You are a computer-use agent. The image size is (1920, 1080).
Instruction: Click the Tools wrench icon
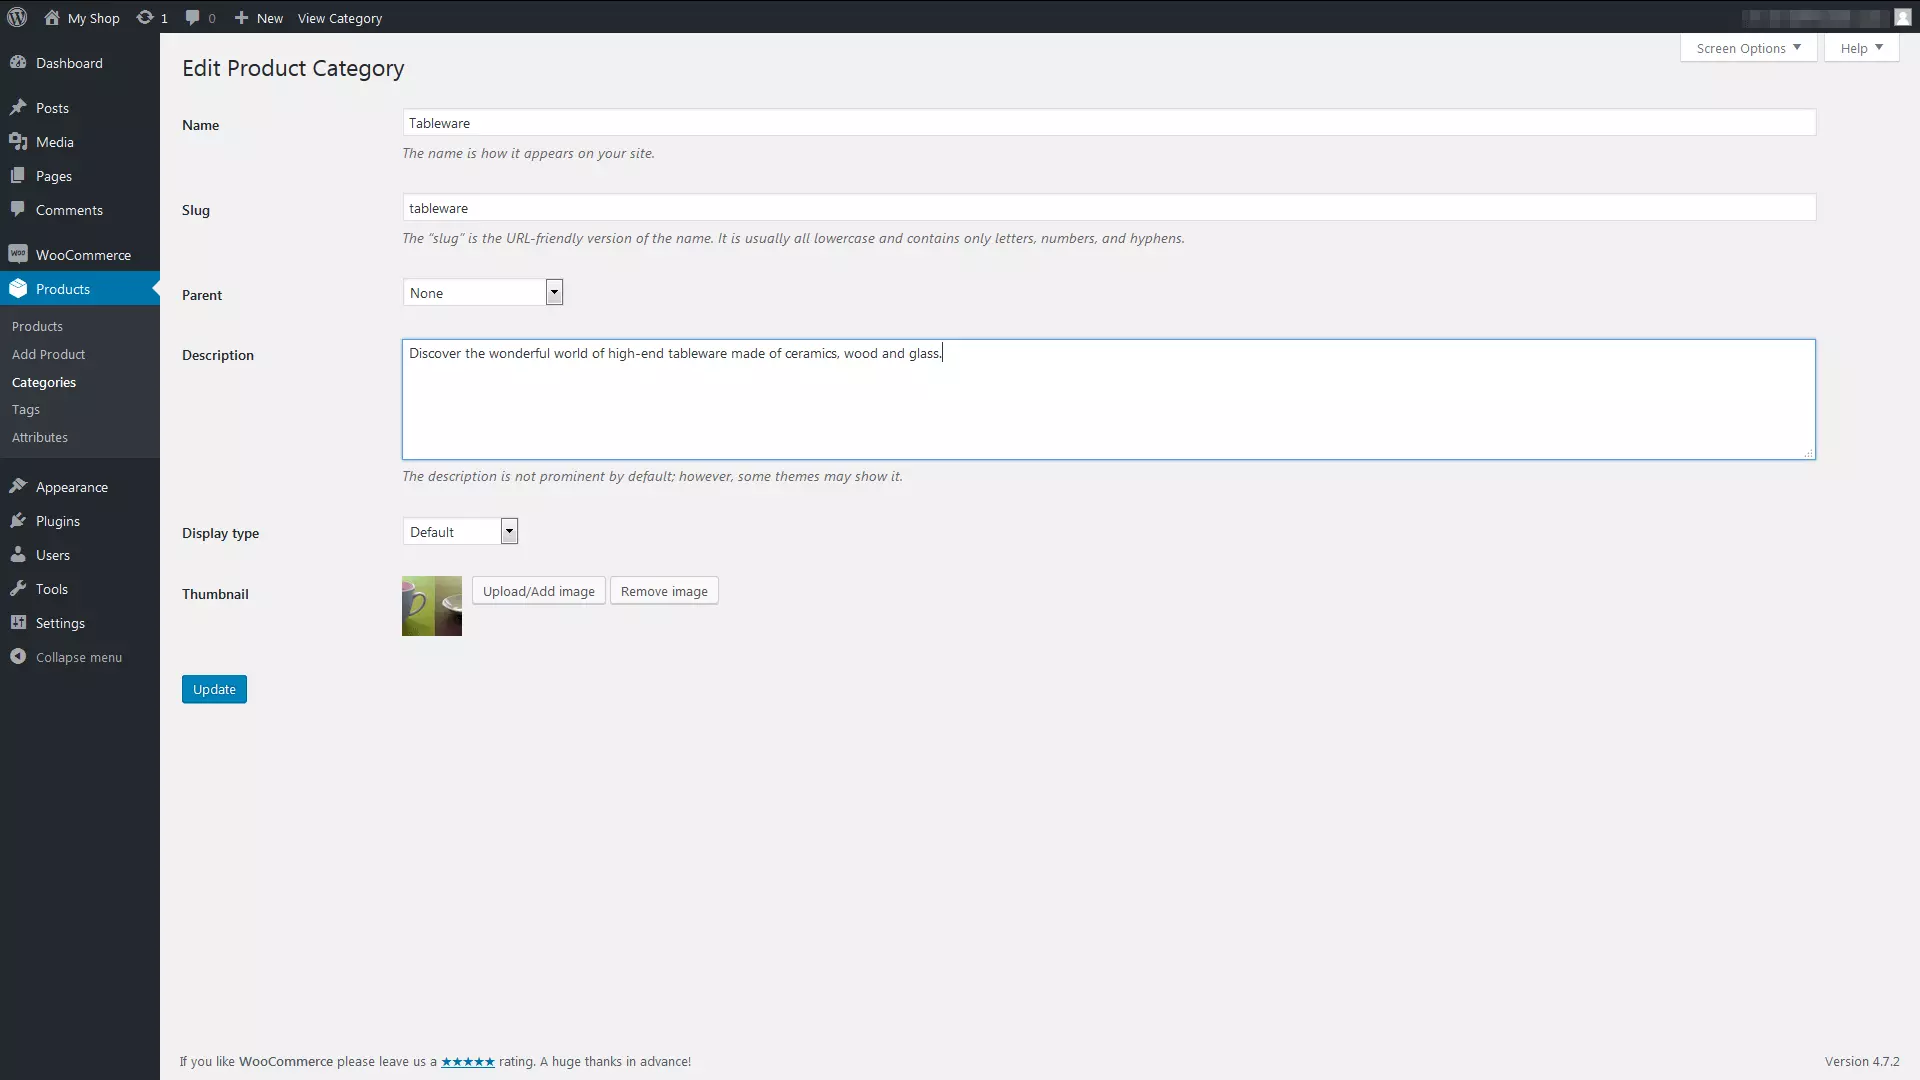tap(18, 588)
